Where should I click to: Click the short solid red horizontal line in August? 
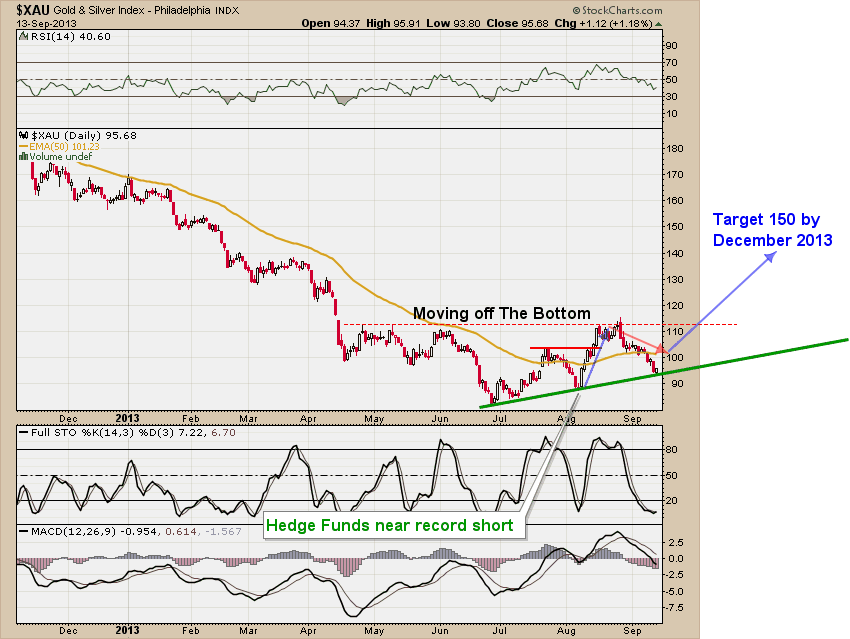(557, 348)
